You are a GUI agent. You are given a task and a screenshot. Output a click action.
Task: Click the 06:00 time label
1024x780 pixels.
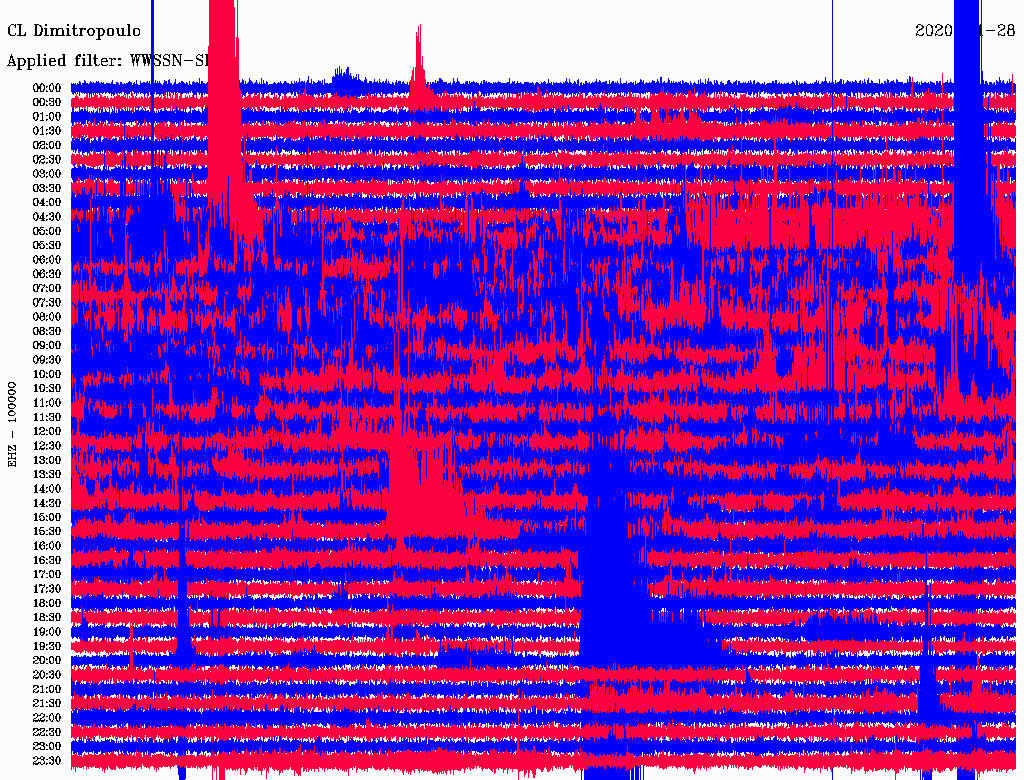point(47,260)
